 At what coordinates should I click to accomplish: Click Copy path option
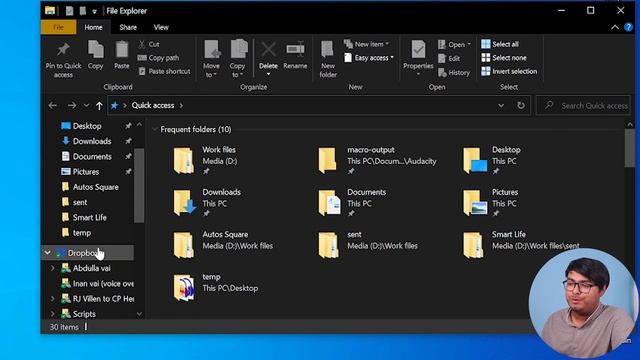(x=158, y=58)
